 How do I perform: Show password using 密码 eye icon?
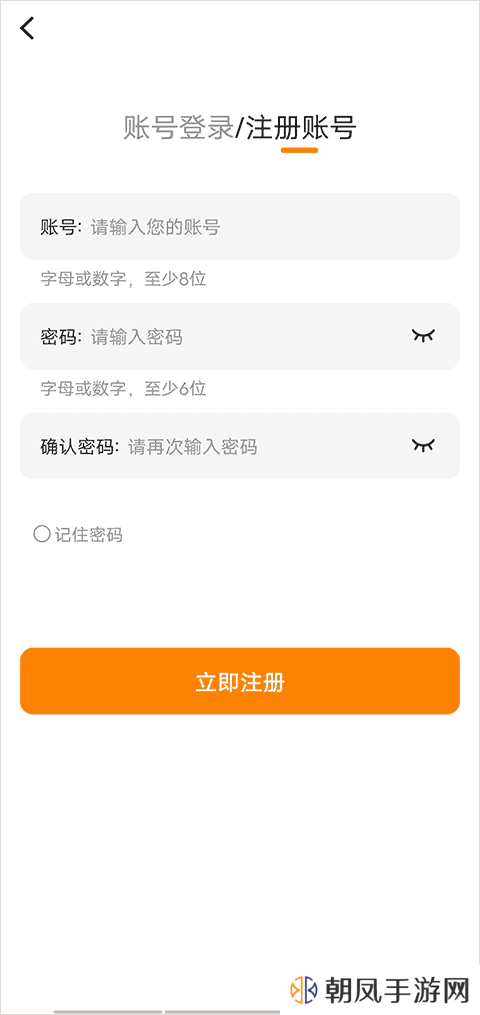424,335
